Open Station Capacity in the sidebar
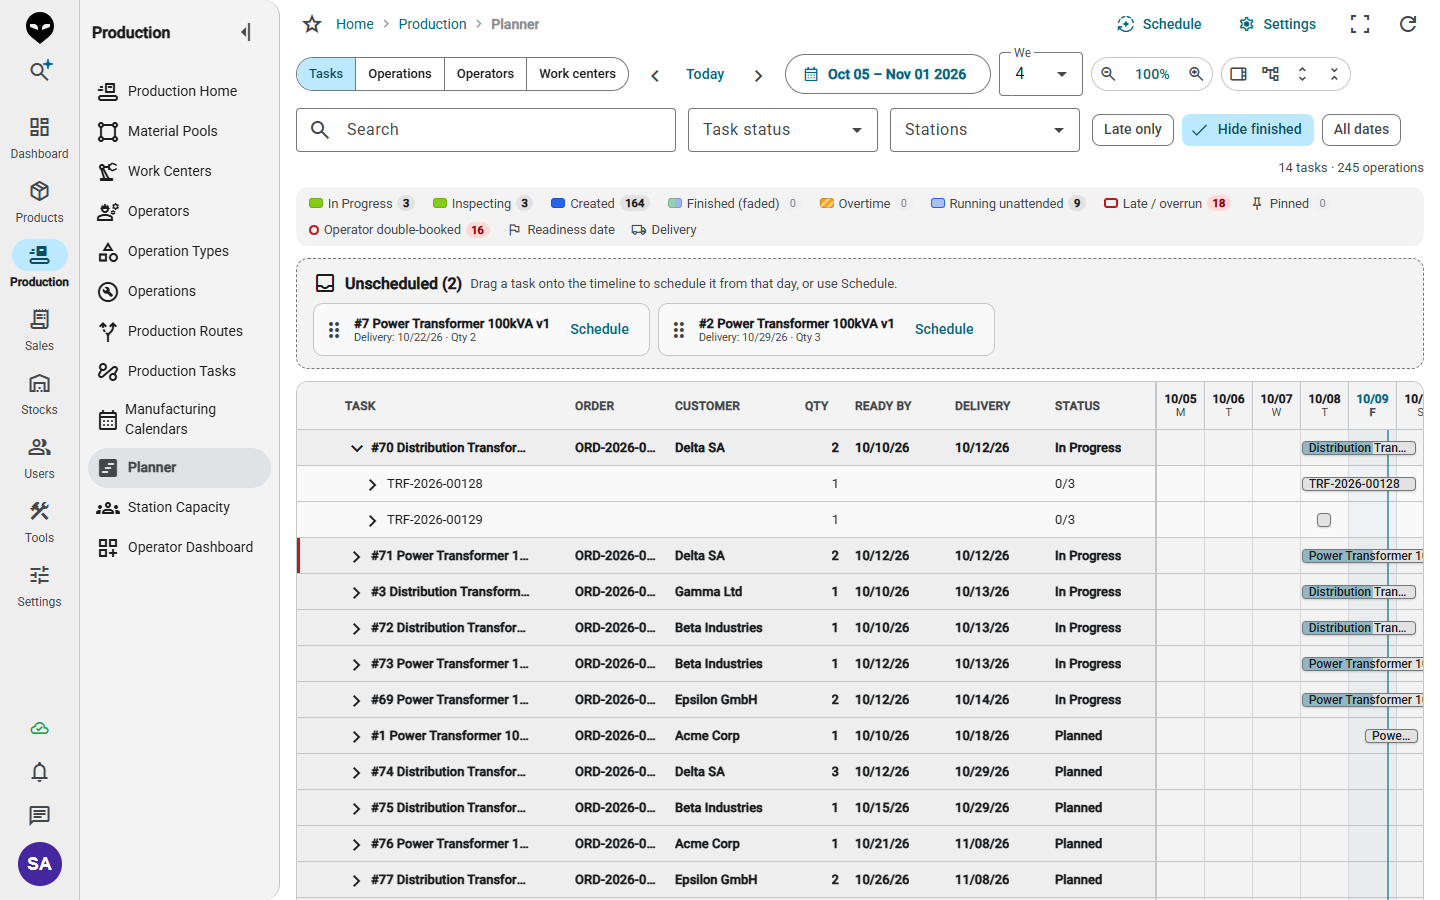The width and height of the screenshot is (1440, 900). [179, 507]
